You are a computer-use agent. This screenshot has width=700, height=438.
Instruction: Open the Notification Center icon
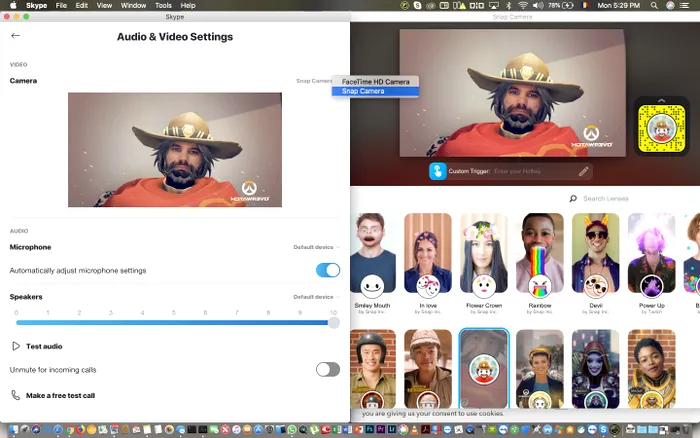click(x=684, y=5)
